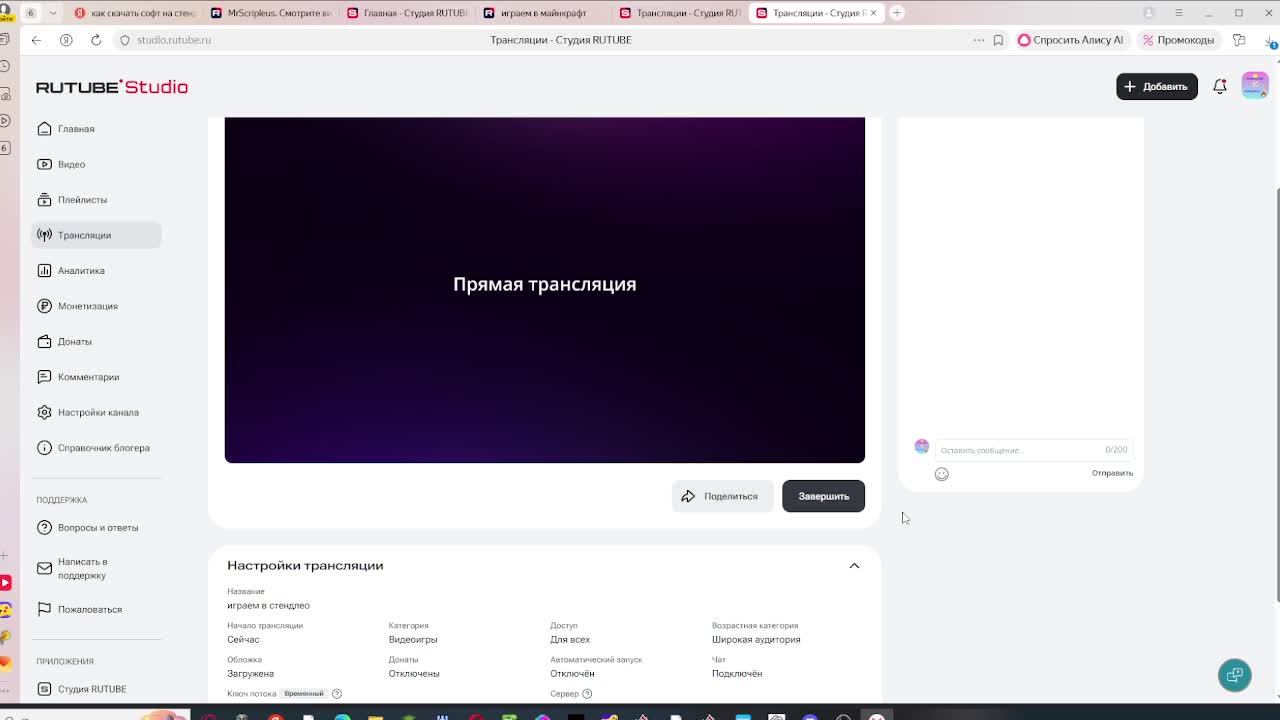Click the RUTUBE Studio logo

[112, 87]
